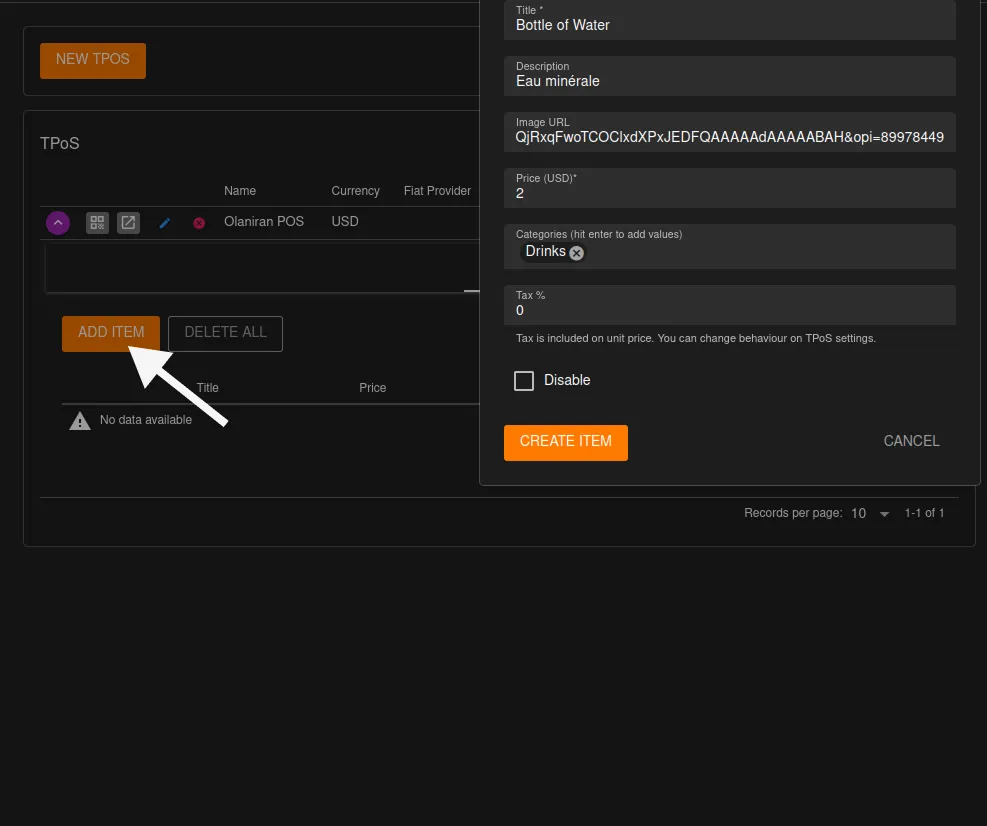Open Olaniran POS in new tab
This screenshot has height=826, width=987.
tap(128, 223)
